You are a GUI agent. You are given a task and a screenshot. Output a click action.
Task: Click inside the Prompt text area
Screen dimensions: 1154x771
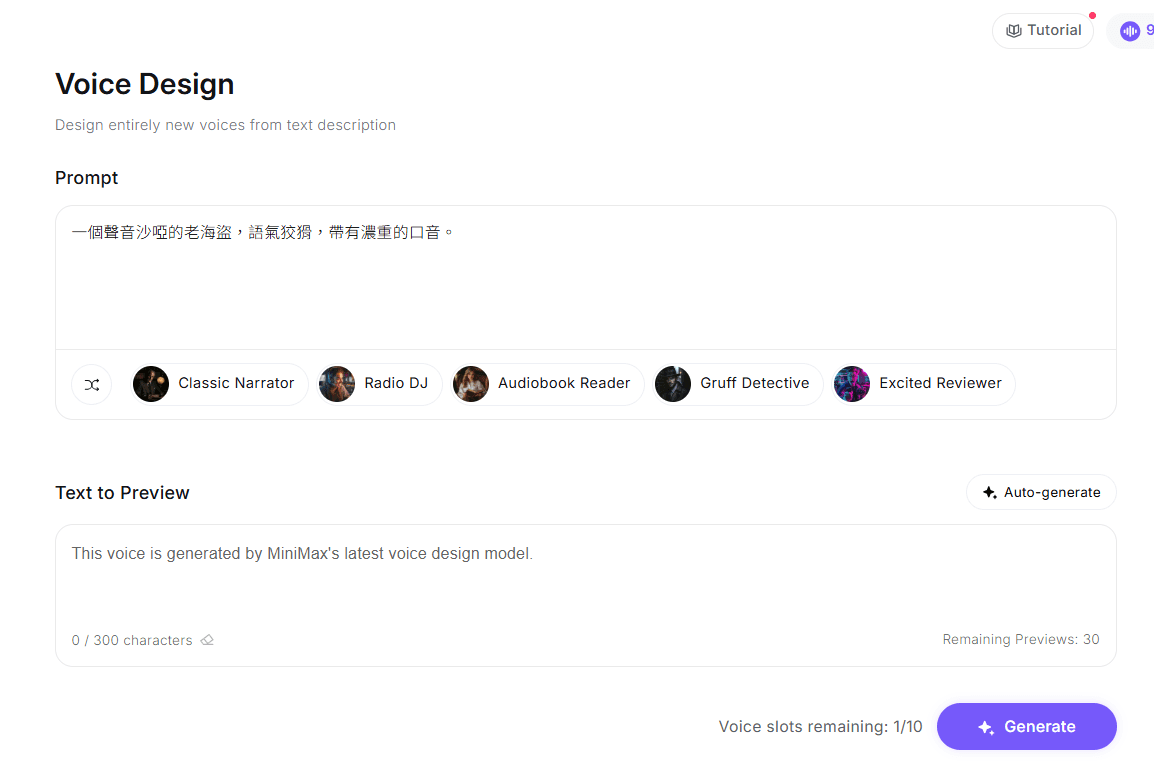click(x=586, y=277)
